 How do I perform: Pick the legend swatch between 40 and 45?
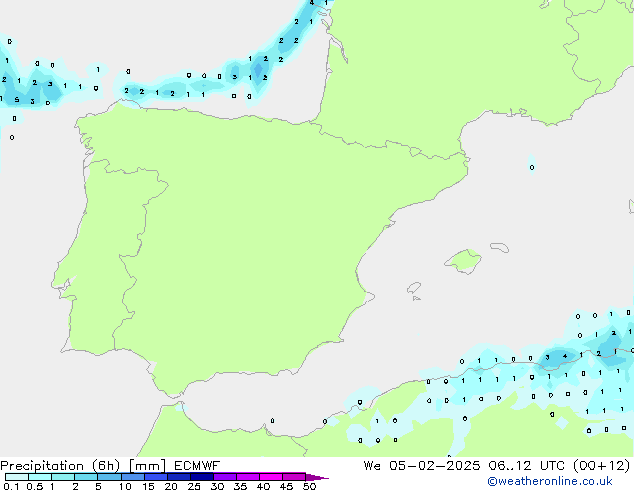coord(271,477)
